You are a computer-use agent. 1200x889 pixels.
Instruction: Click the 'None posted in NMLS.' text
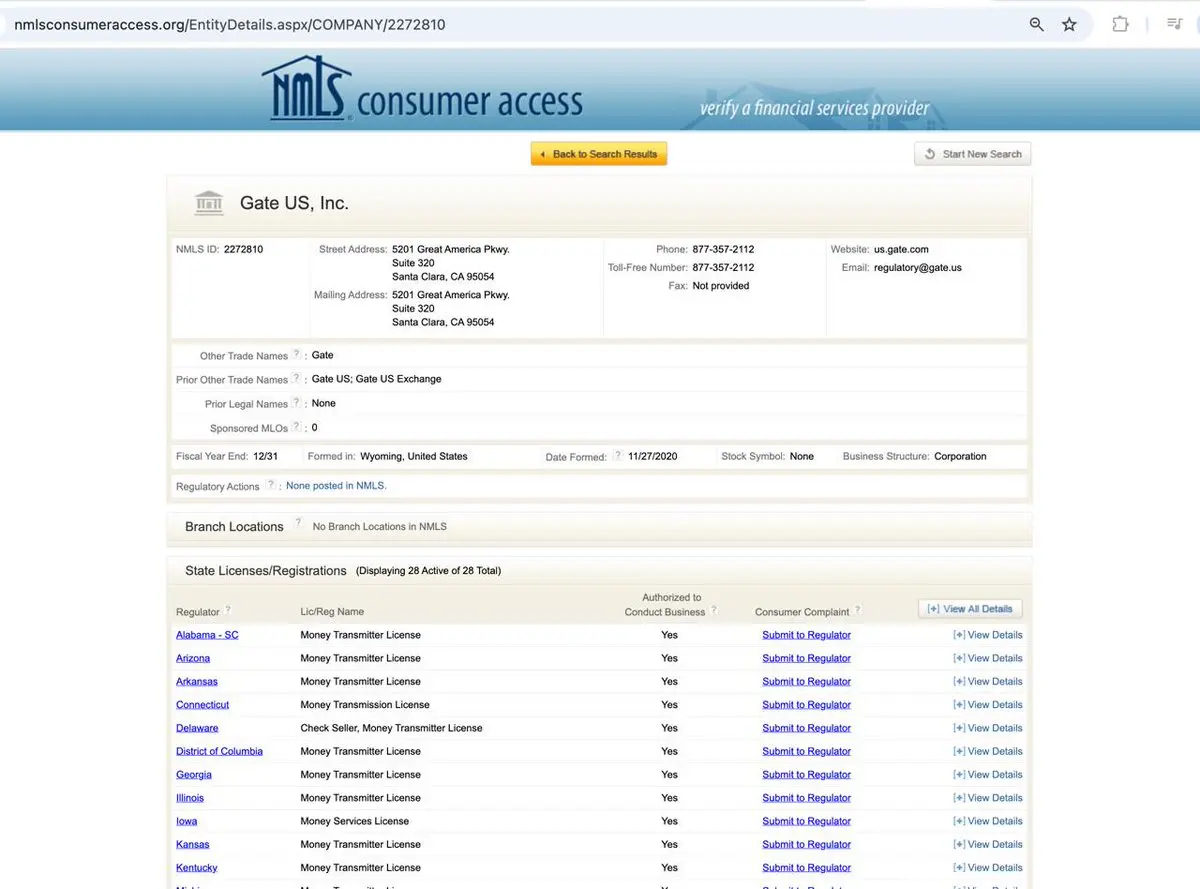[x=336, y=485]
